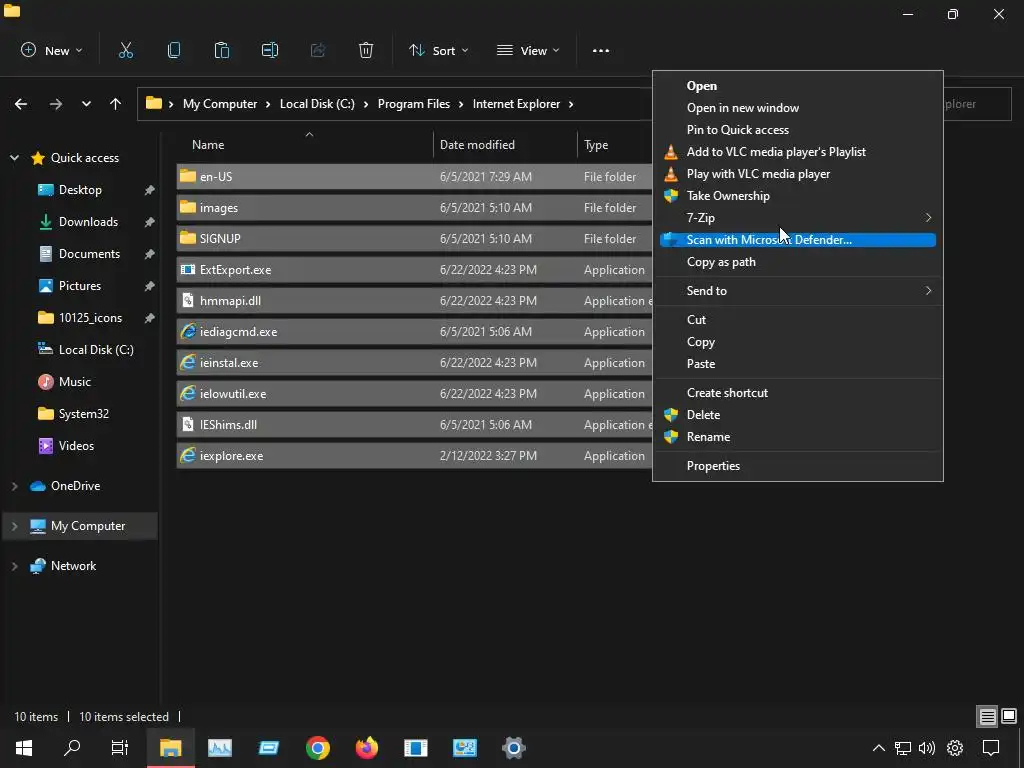
Task: Click My Computer breadcrumb in address bar
Action: coord(219,104)
